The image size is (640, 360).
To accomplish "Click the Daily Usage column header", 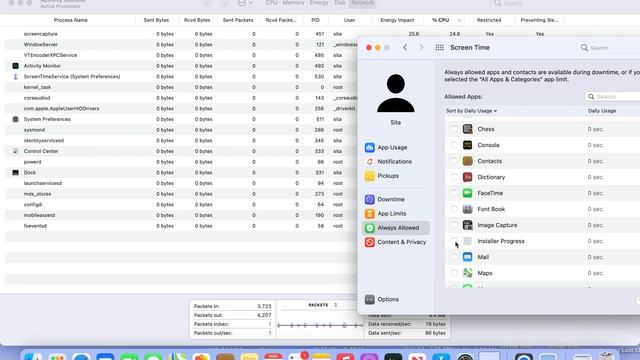I will pyautogui.click(x=602, y=111).
